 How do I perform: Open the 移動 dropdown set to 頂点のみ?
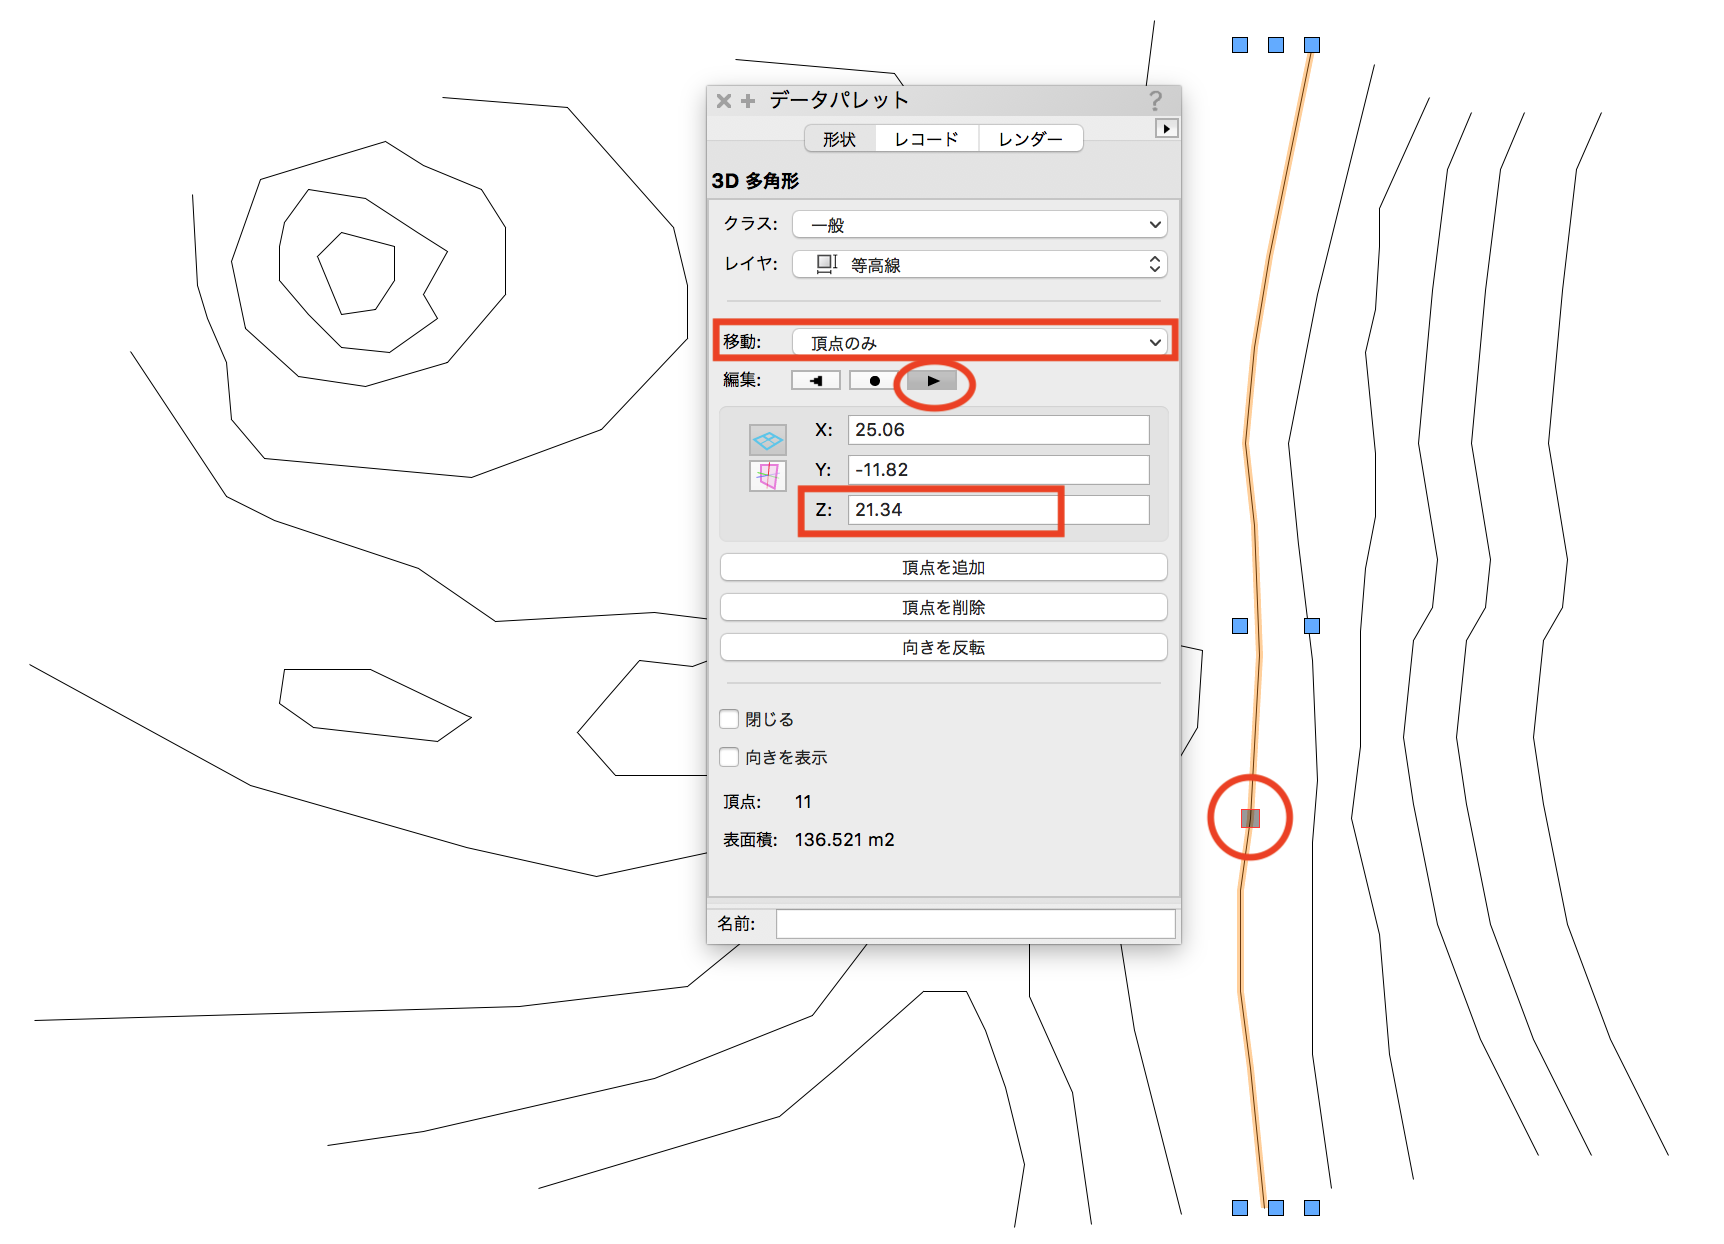(x=979, y=343)
